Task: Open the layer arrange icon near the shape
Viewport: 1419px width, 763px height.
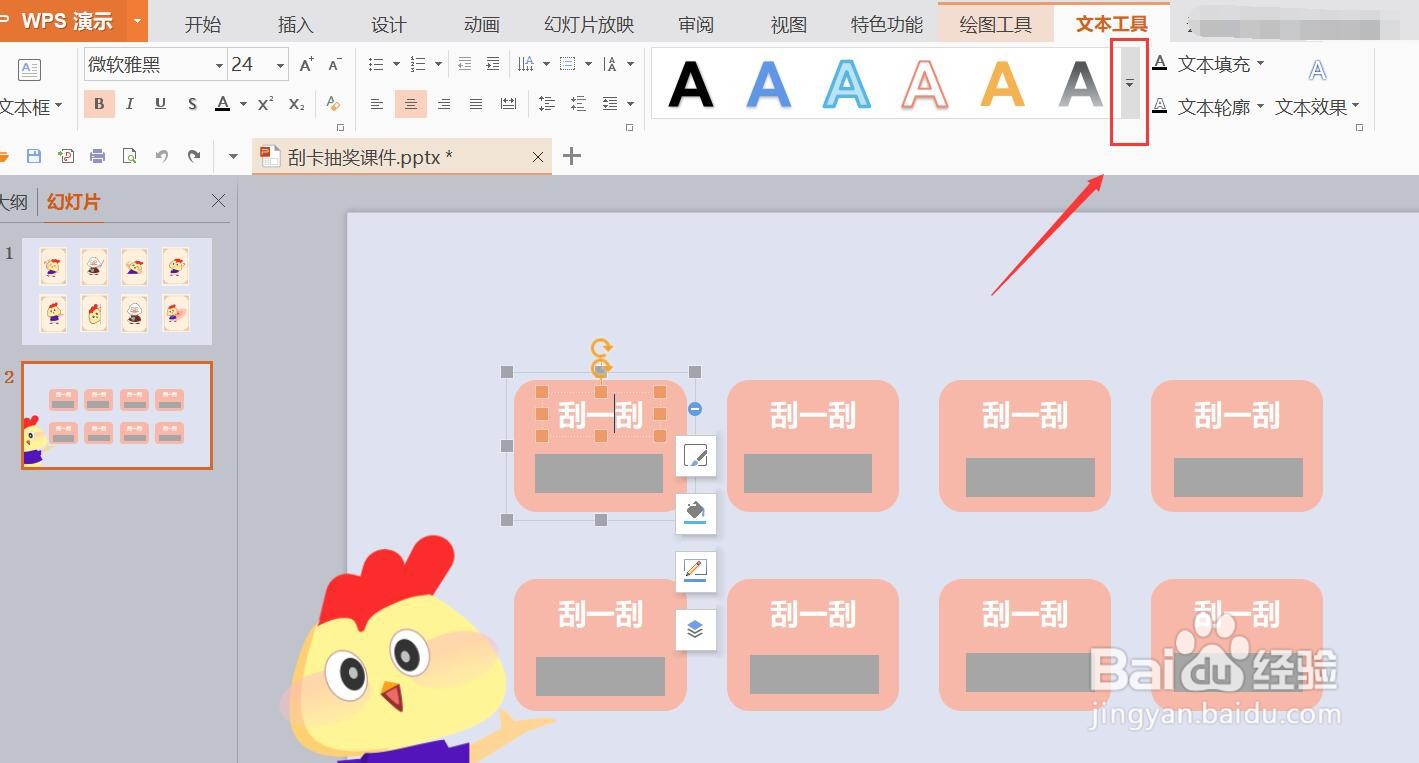Action: pos(696,629)
